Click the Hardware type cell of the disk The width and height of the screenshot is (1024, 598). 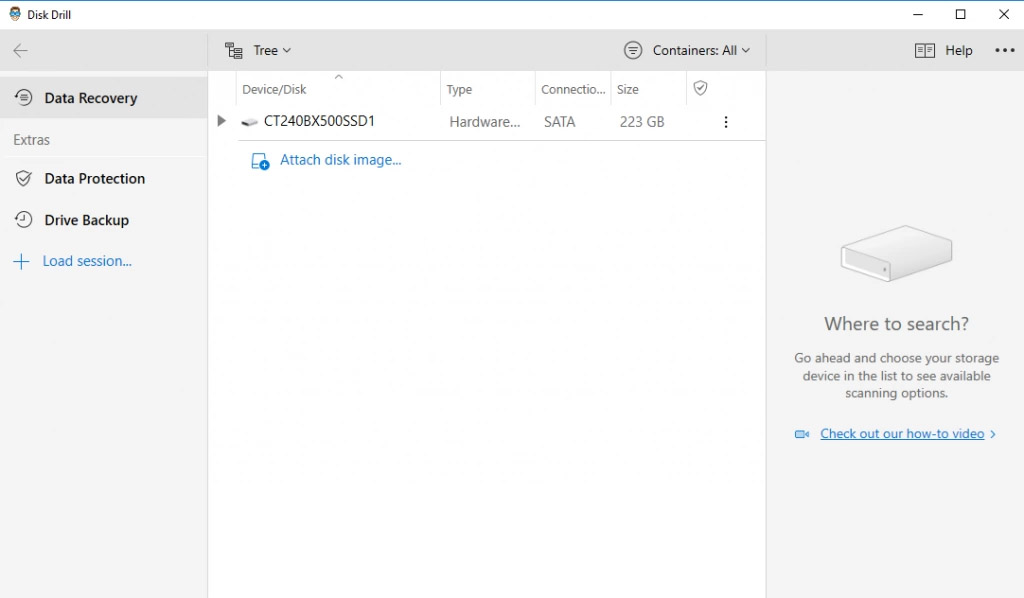[x=485, y=122]
